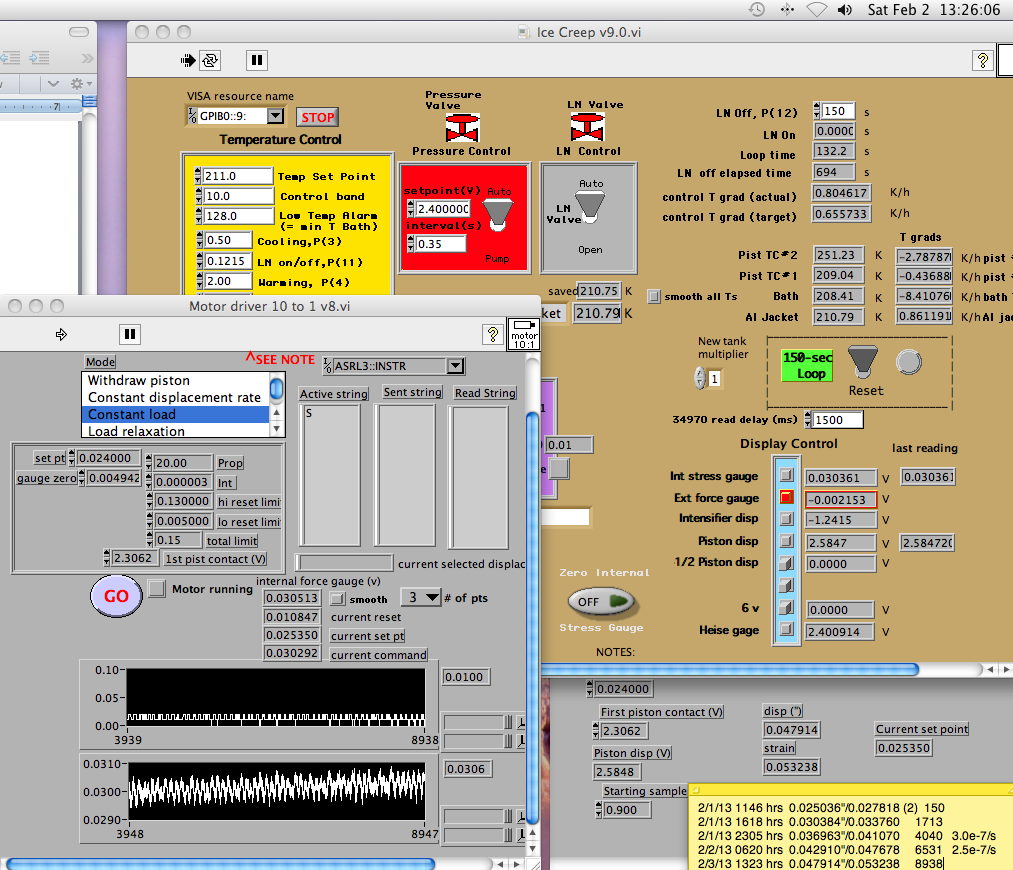Click the red Pressure Valve icon

point(461,128)
